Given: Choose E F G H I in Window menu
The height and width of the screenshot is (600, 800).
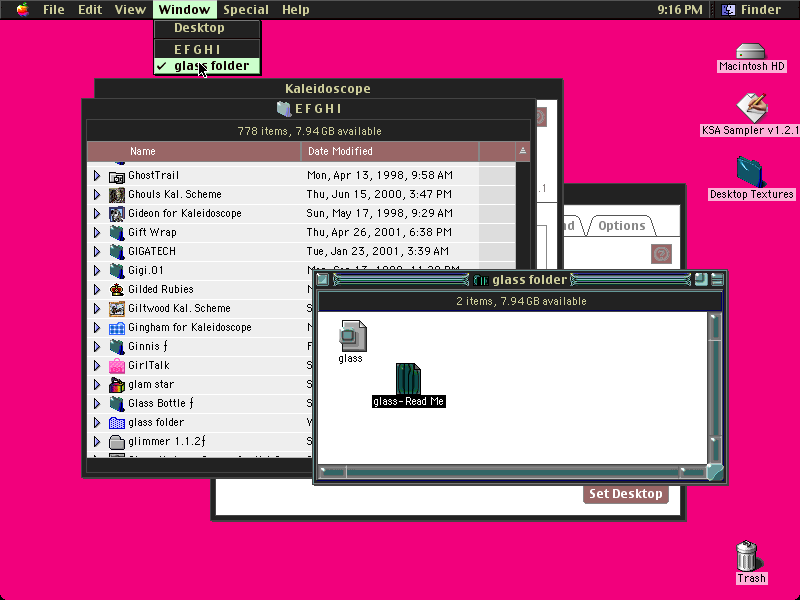Looking at the screenshot, I should [x=207, y=49].
